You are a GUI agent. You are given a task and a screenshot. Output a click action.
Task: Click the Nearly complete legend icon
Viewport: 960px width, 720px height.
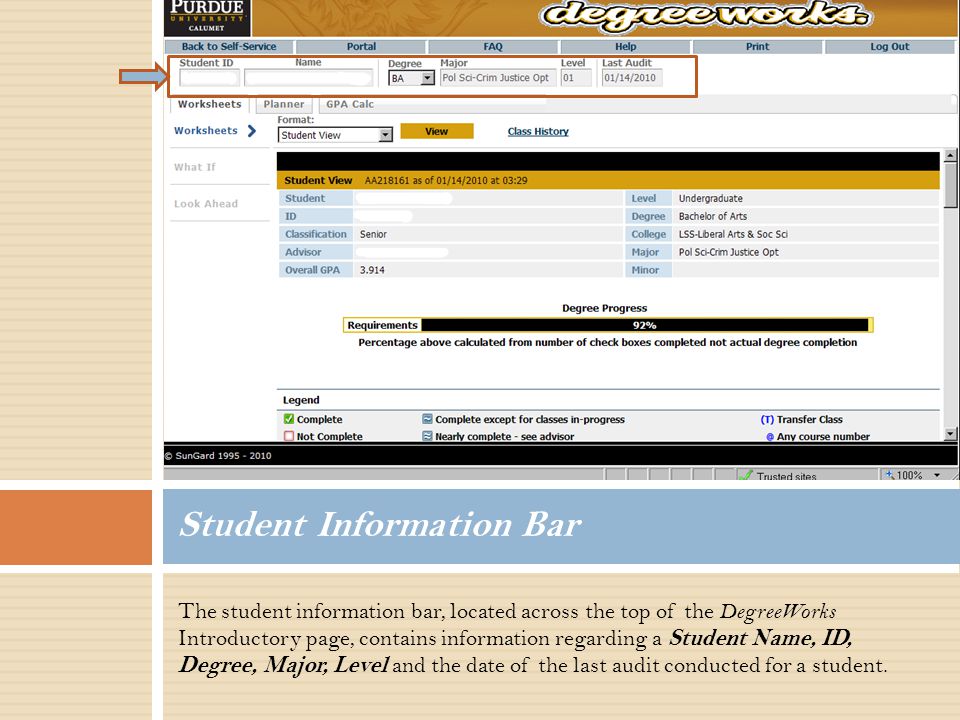click(x=427, y=436)
